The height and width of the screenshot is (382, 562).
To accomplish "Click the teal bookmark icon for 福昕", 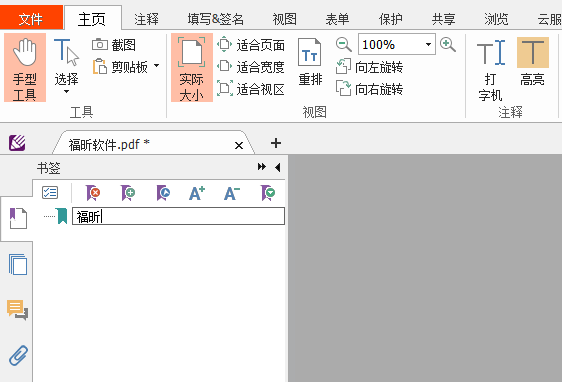I will point(62,216).
